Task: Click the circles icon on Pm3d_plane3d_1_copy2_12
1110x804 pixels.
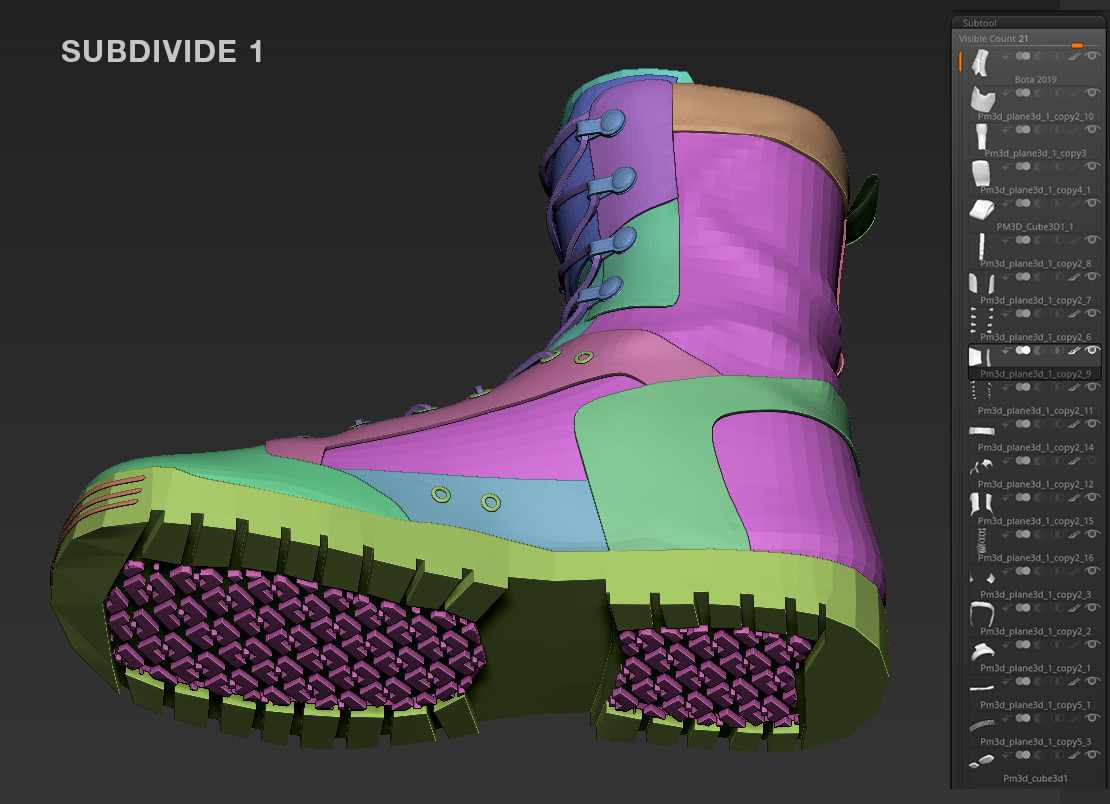Action: (x=1023, y=460)
